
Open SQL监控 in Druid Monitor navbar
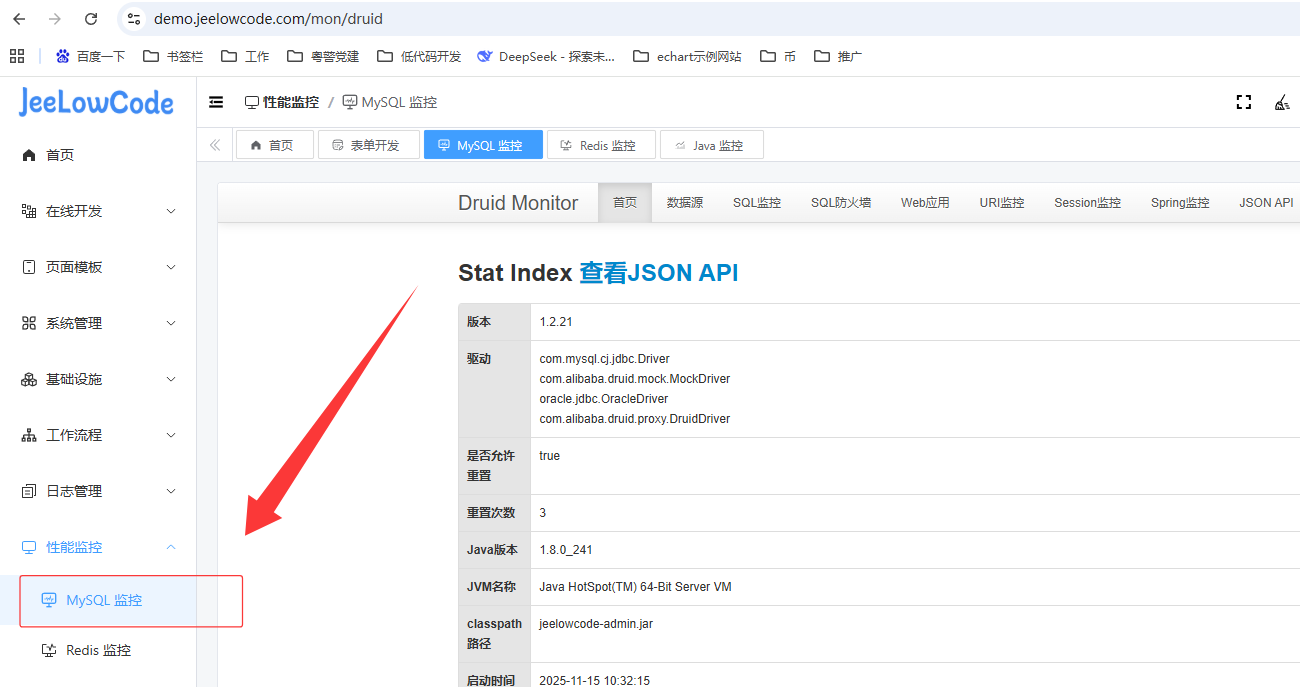click(x=756, y=203)
